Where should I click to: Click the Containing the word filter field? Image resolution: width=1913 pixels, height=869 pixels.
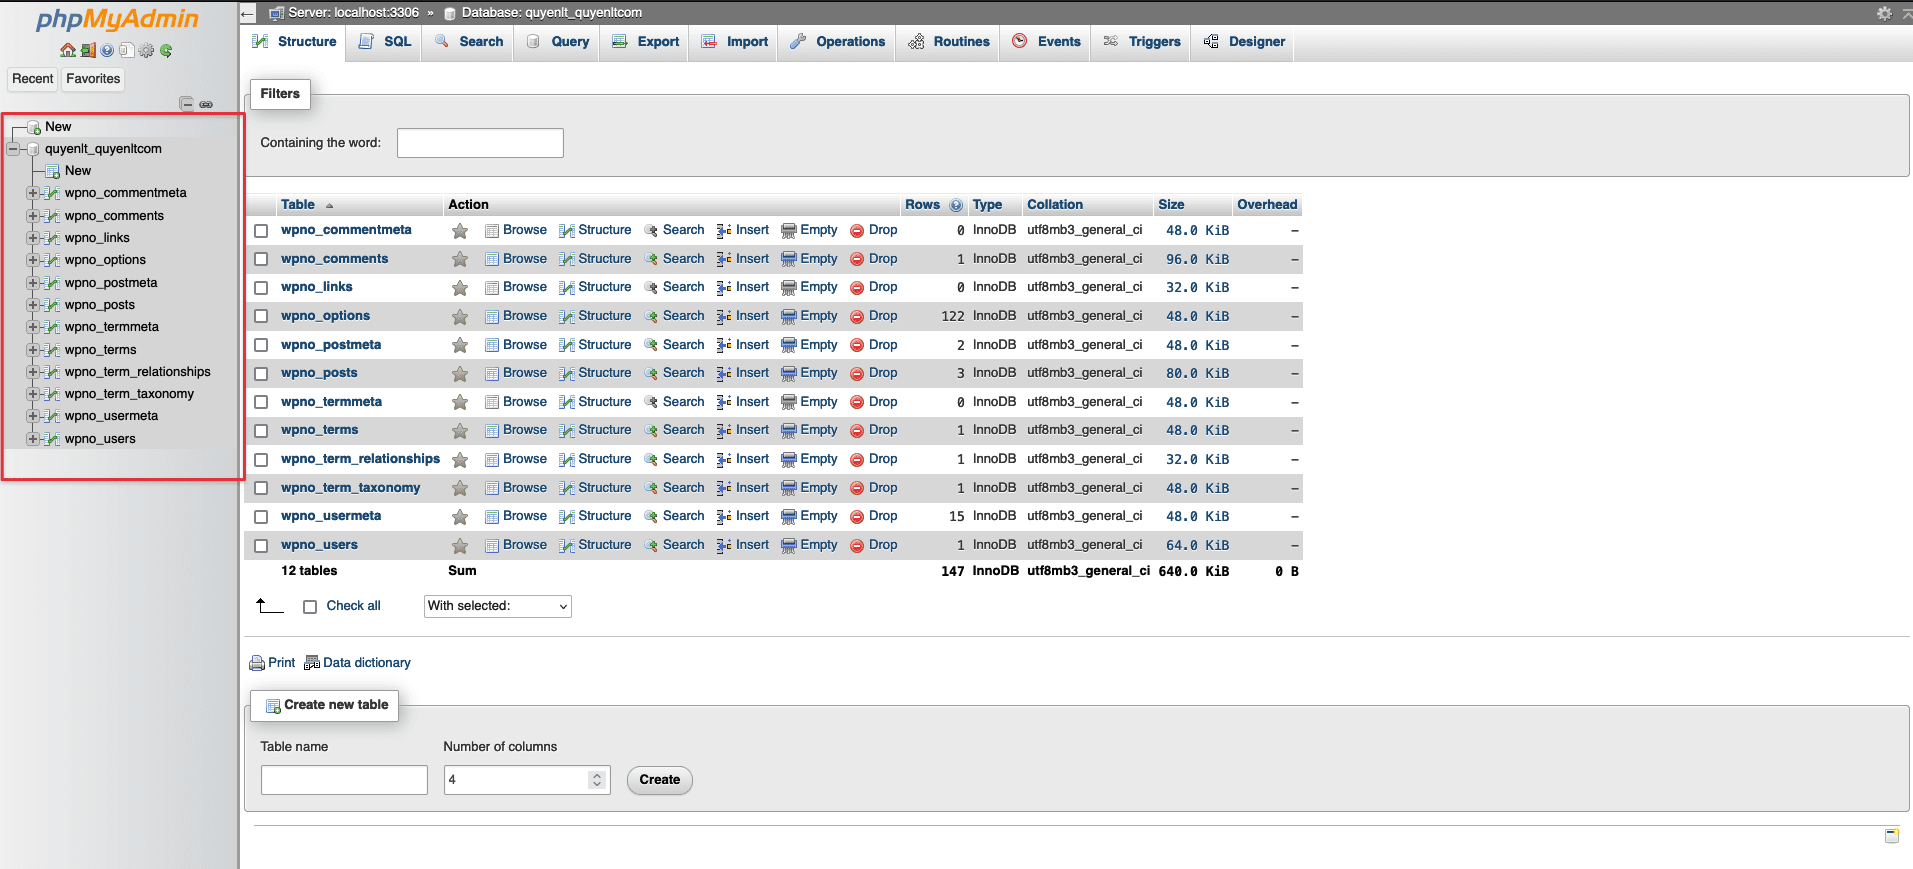[480, 143]
